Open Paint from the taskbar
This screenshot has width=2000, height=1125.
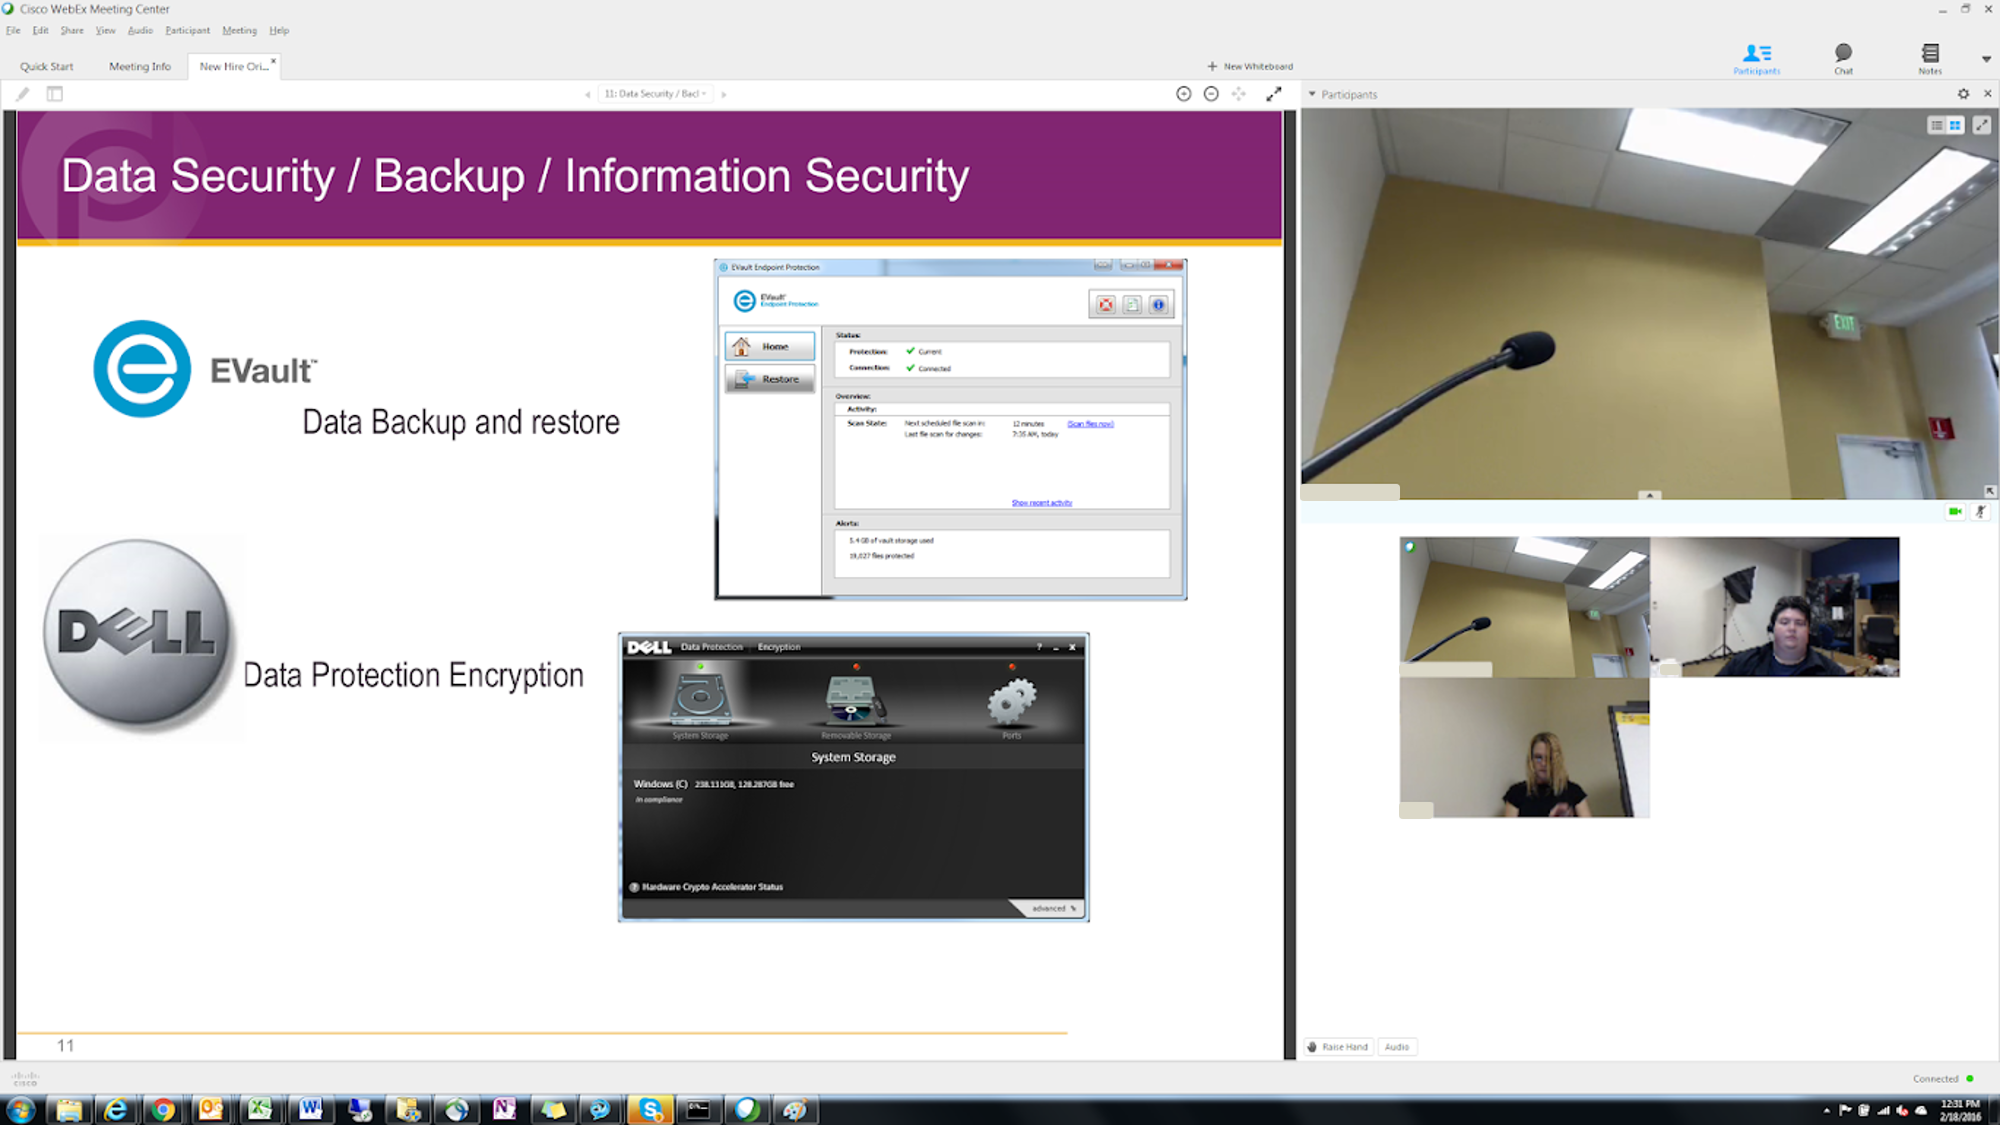[x=795, y=1109]
